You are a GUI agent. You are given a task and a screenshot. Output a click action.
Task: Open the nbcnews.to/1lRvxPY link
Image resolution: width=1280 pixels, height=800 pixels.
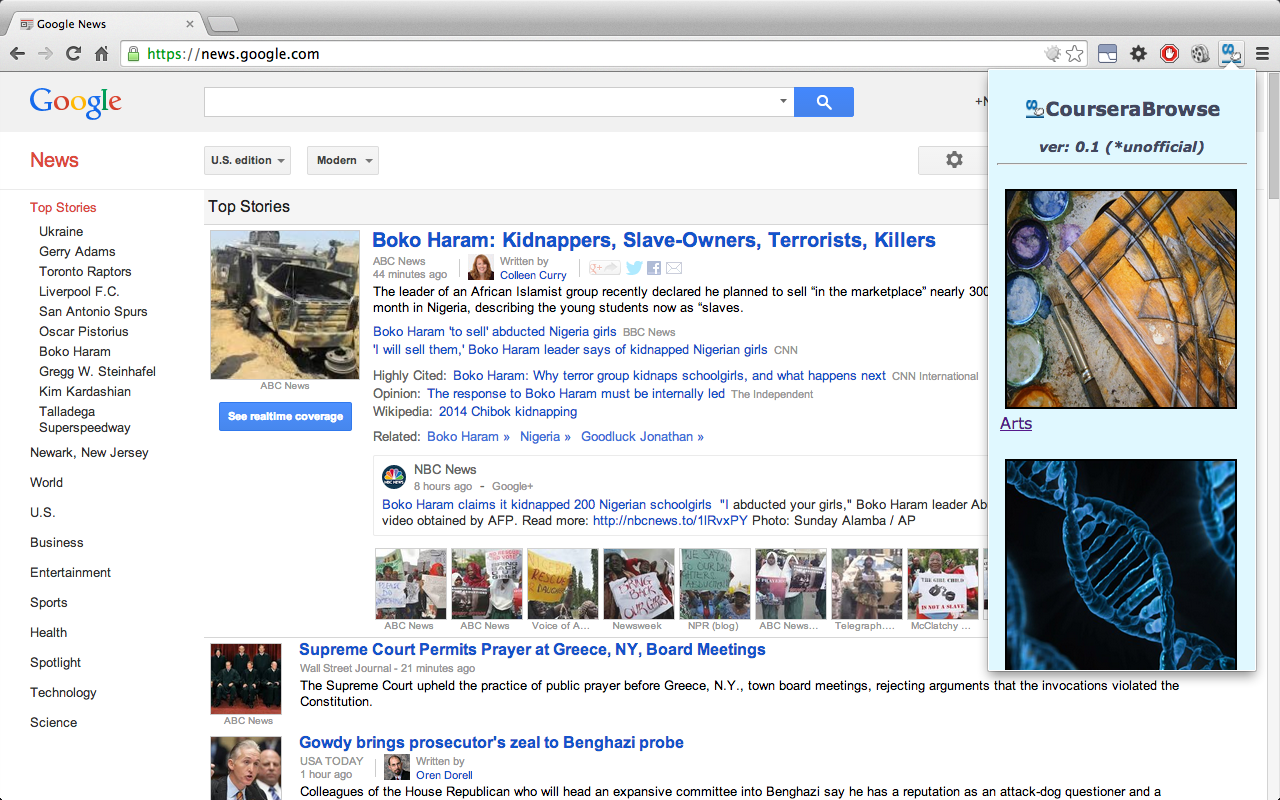pyautogui.click(x=670, y=520)
